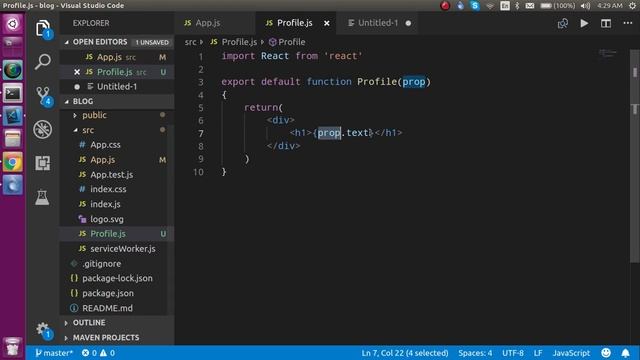Click the system power gear in top panel
The height and width of the screenshot is (360, 640).
pos(632,6)
